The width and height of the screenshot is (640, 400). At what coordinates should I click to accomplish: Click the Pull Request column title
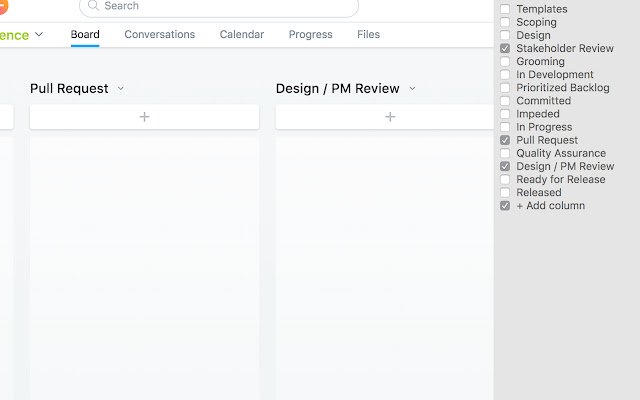point(69,89)
